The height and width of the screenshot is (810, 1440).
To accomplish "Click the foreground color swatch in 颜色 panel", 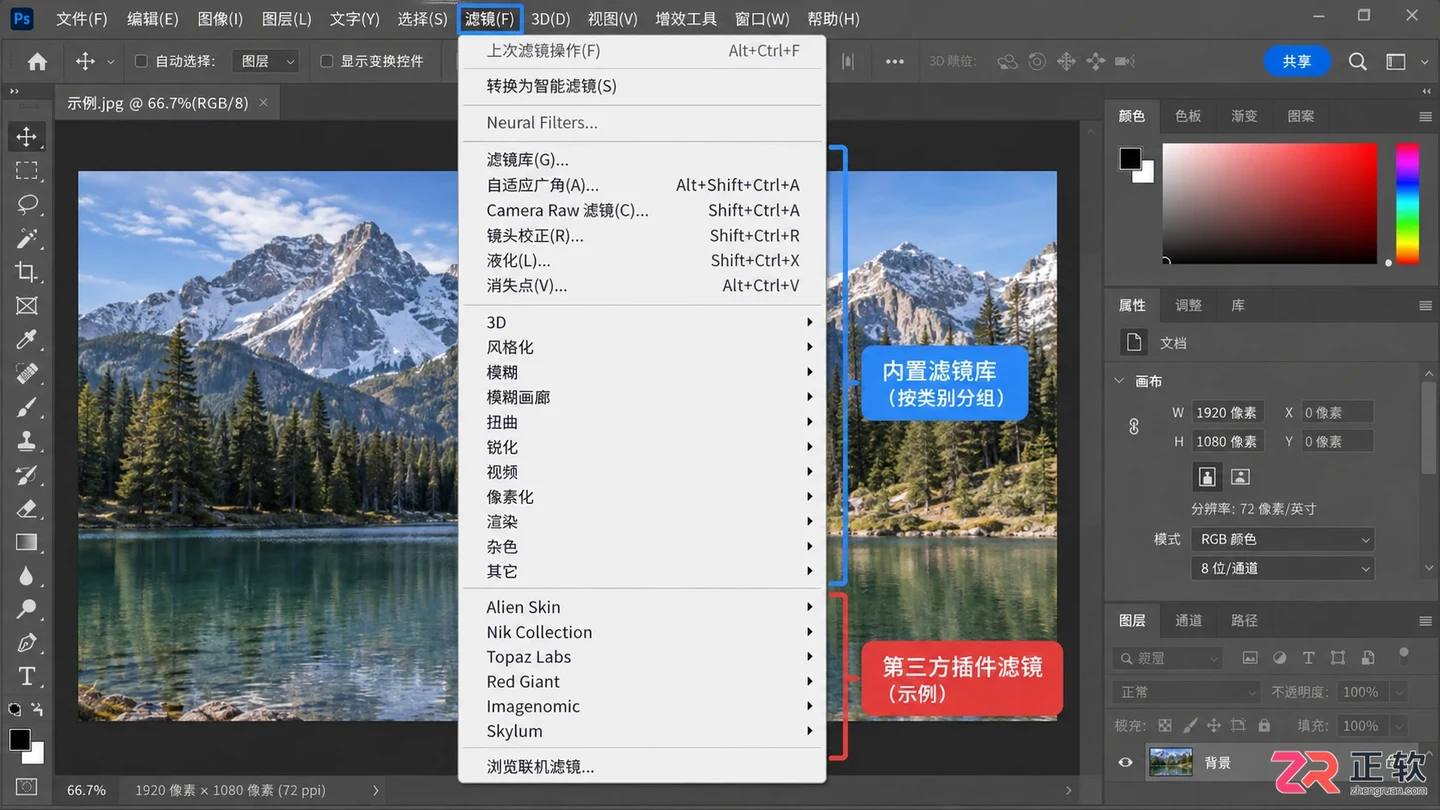I will click(x=1130, y=158).
